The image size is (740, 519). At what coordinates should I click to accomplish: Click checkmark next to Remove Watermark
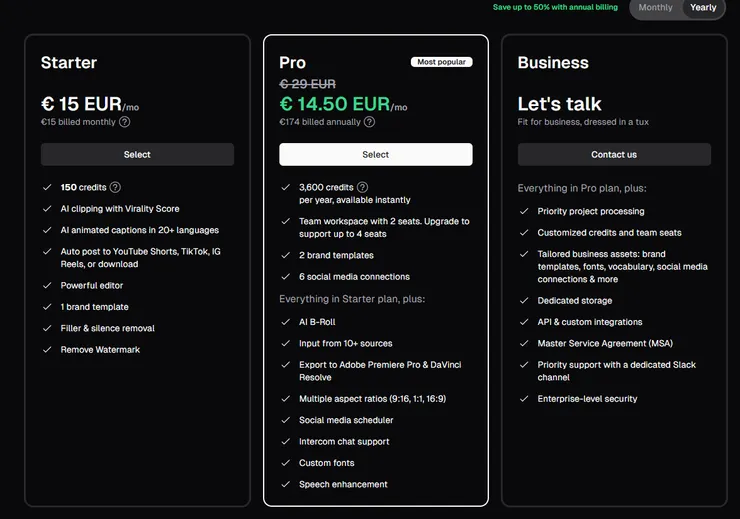click(47, 349)
